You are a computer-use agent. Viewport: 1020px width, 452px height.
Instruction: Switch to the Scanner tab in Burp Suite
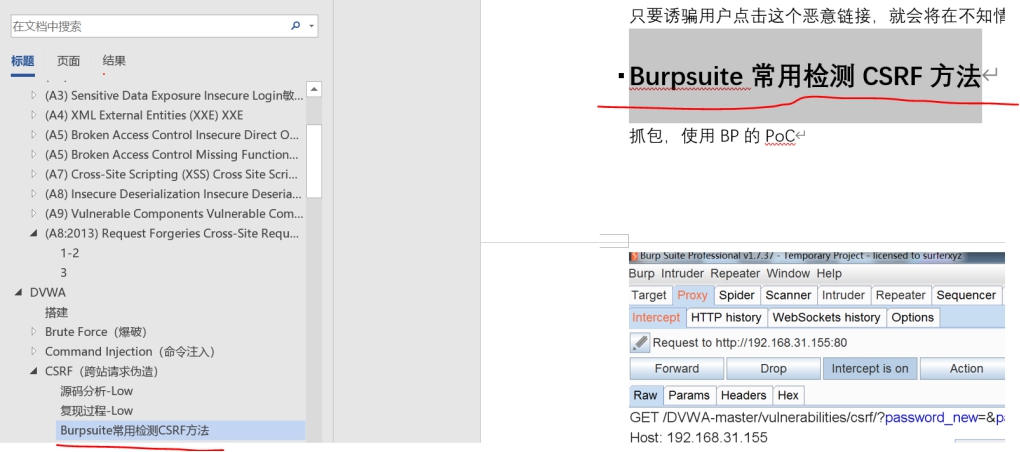[x=788, y=295]
